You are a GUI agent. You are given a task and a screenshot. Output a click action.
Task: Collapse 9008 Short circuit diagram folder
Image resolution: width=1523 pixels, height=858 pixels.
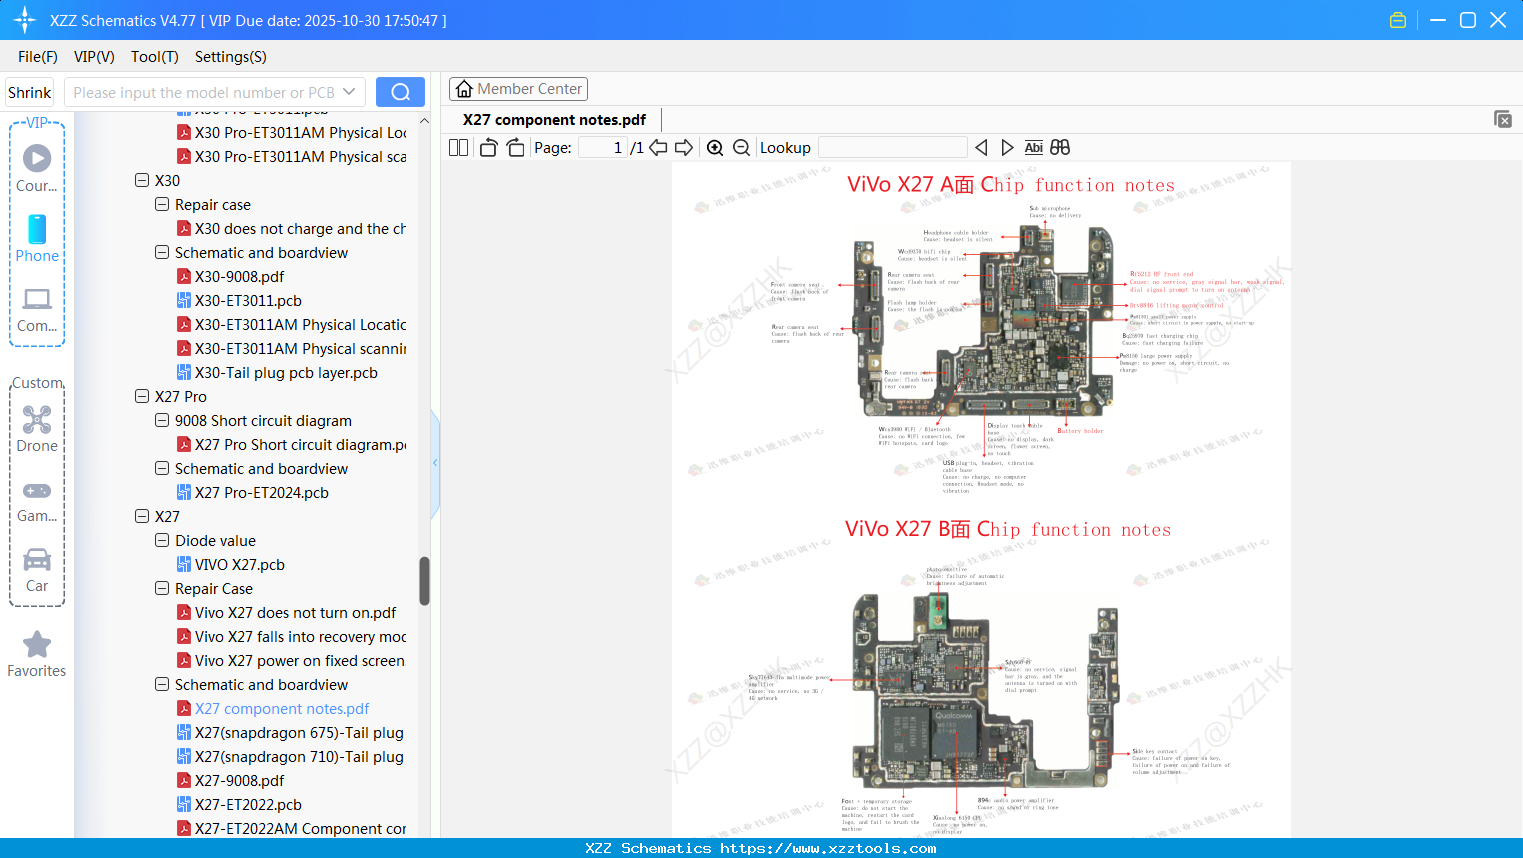162,420
